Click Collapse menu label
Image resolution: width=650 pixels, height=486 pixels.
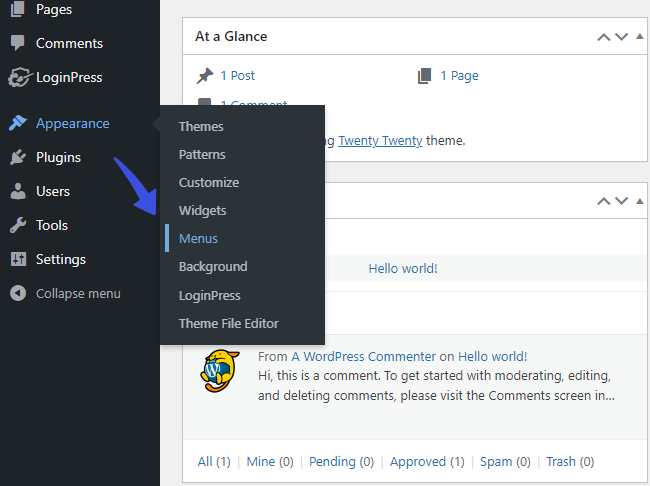pyautogui.click(x=78, y=293)
